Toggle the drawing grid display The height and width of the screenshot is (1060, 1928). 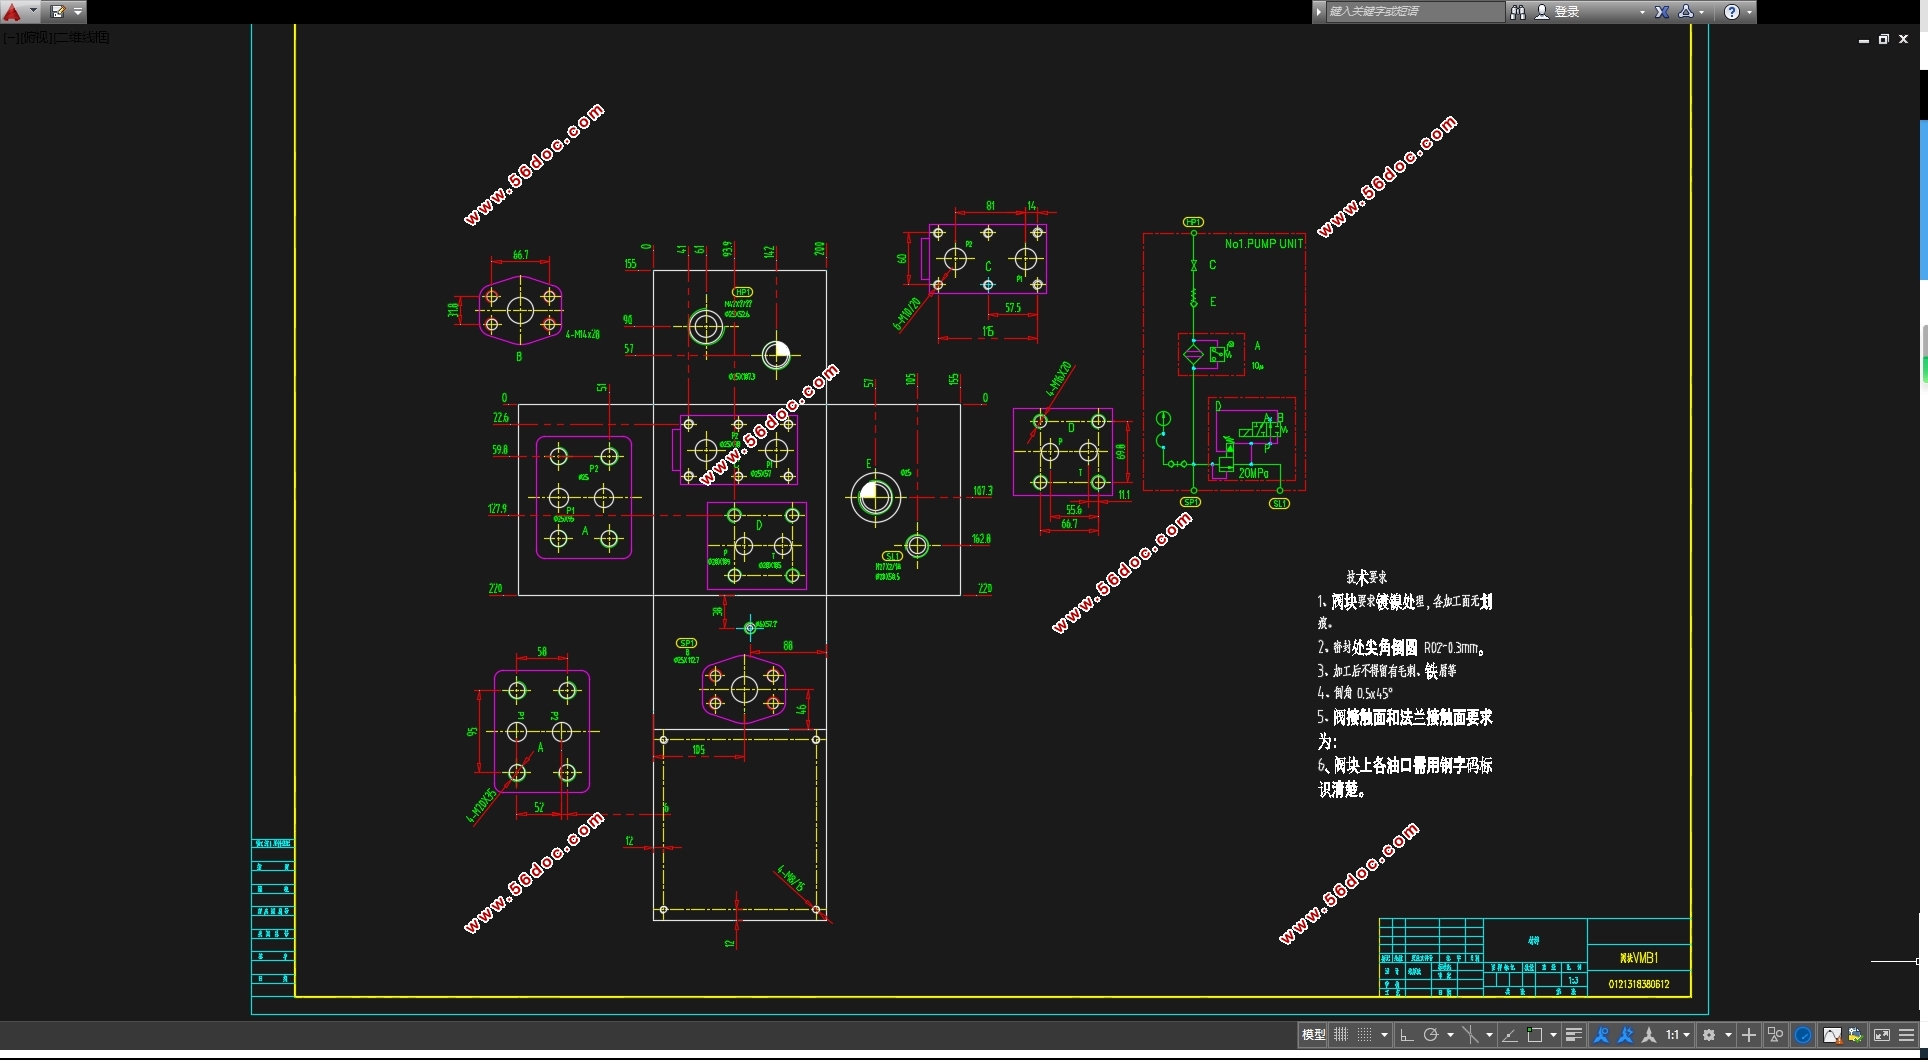point(1341,1035)
